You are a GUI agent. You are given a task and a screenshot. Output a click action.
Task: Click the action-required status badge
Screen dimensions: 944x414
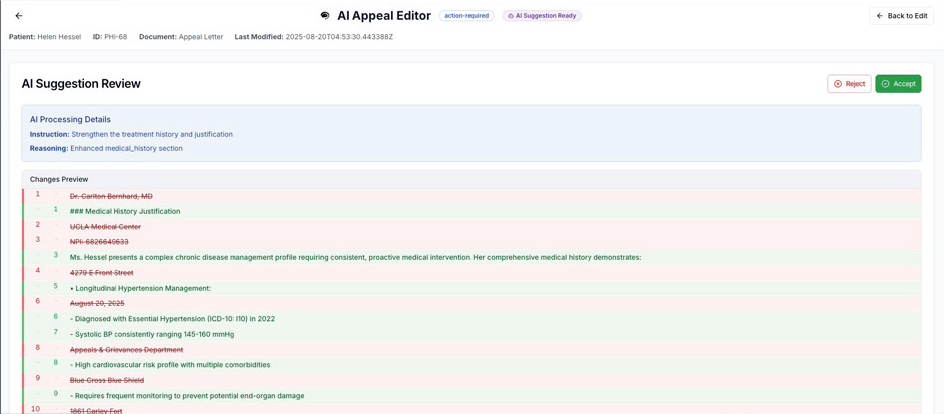pos(466,16)
